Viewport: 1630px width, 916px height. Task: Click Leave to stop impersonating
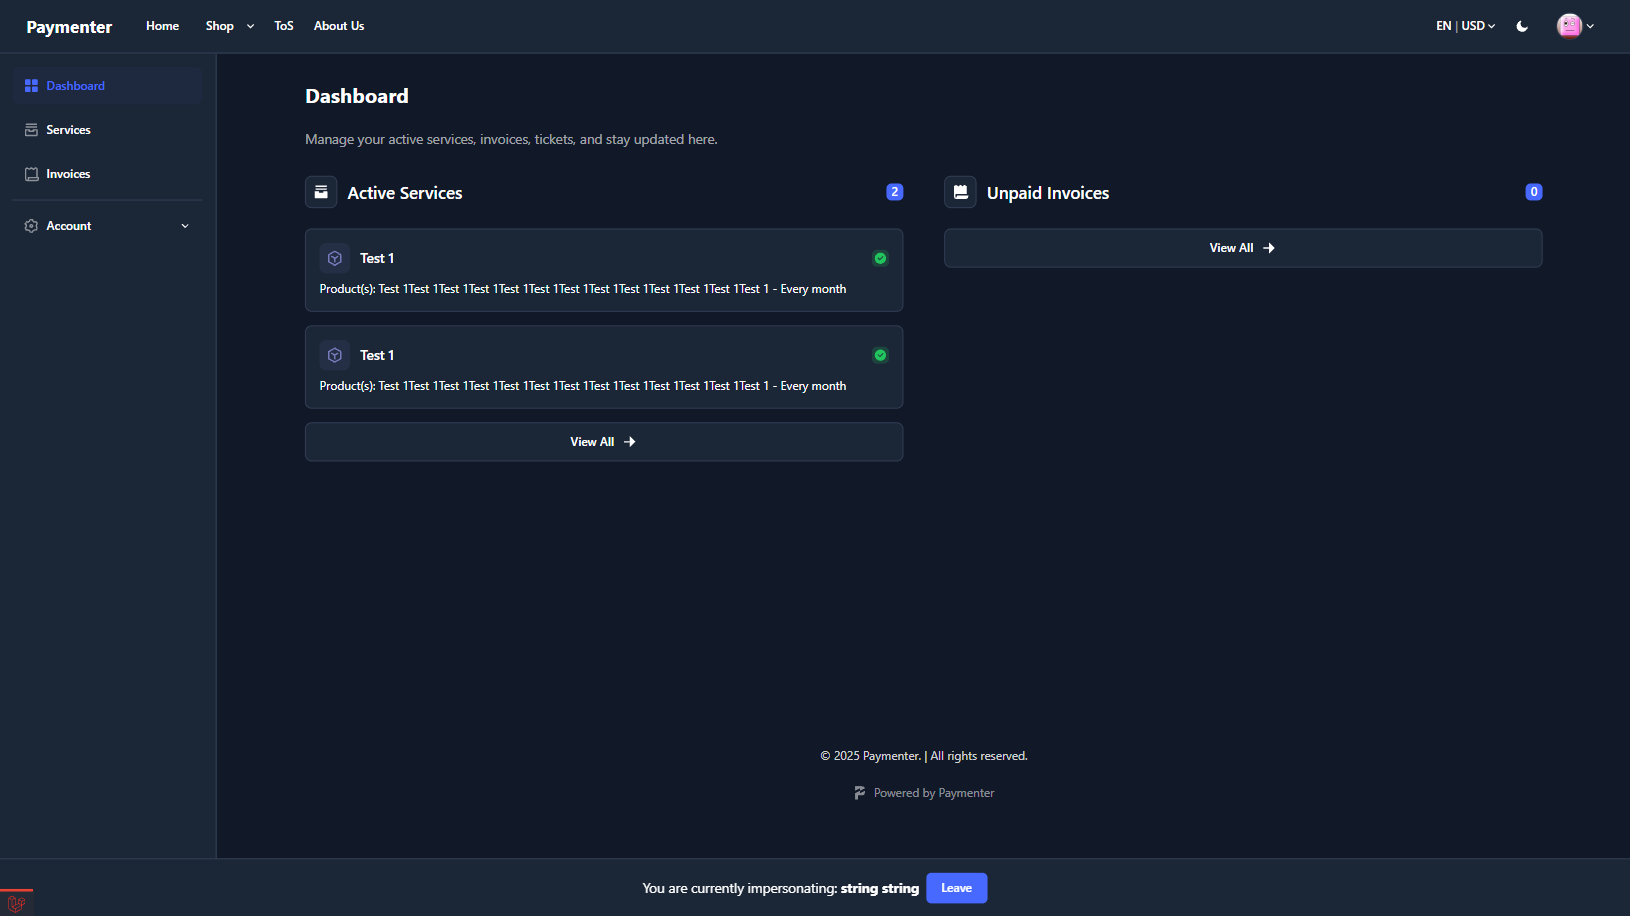click(956, 888)
